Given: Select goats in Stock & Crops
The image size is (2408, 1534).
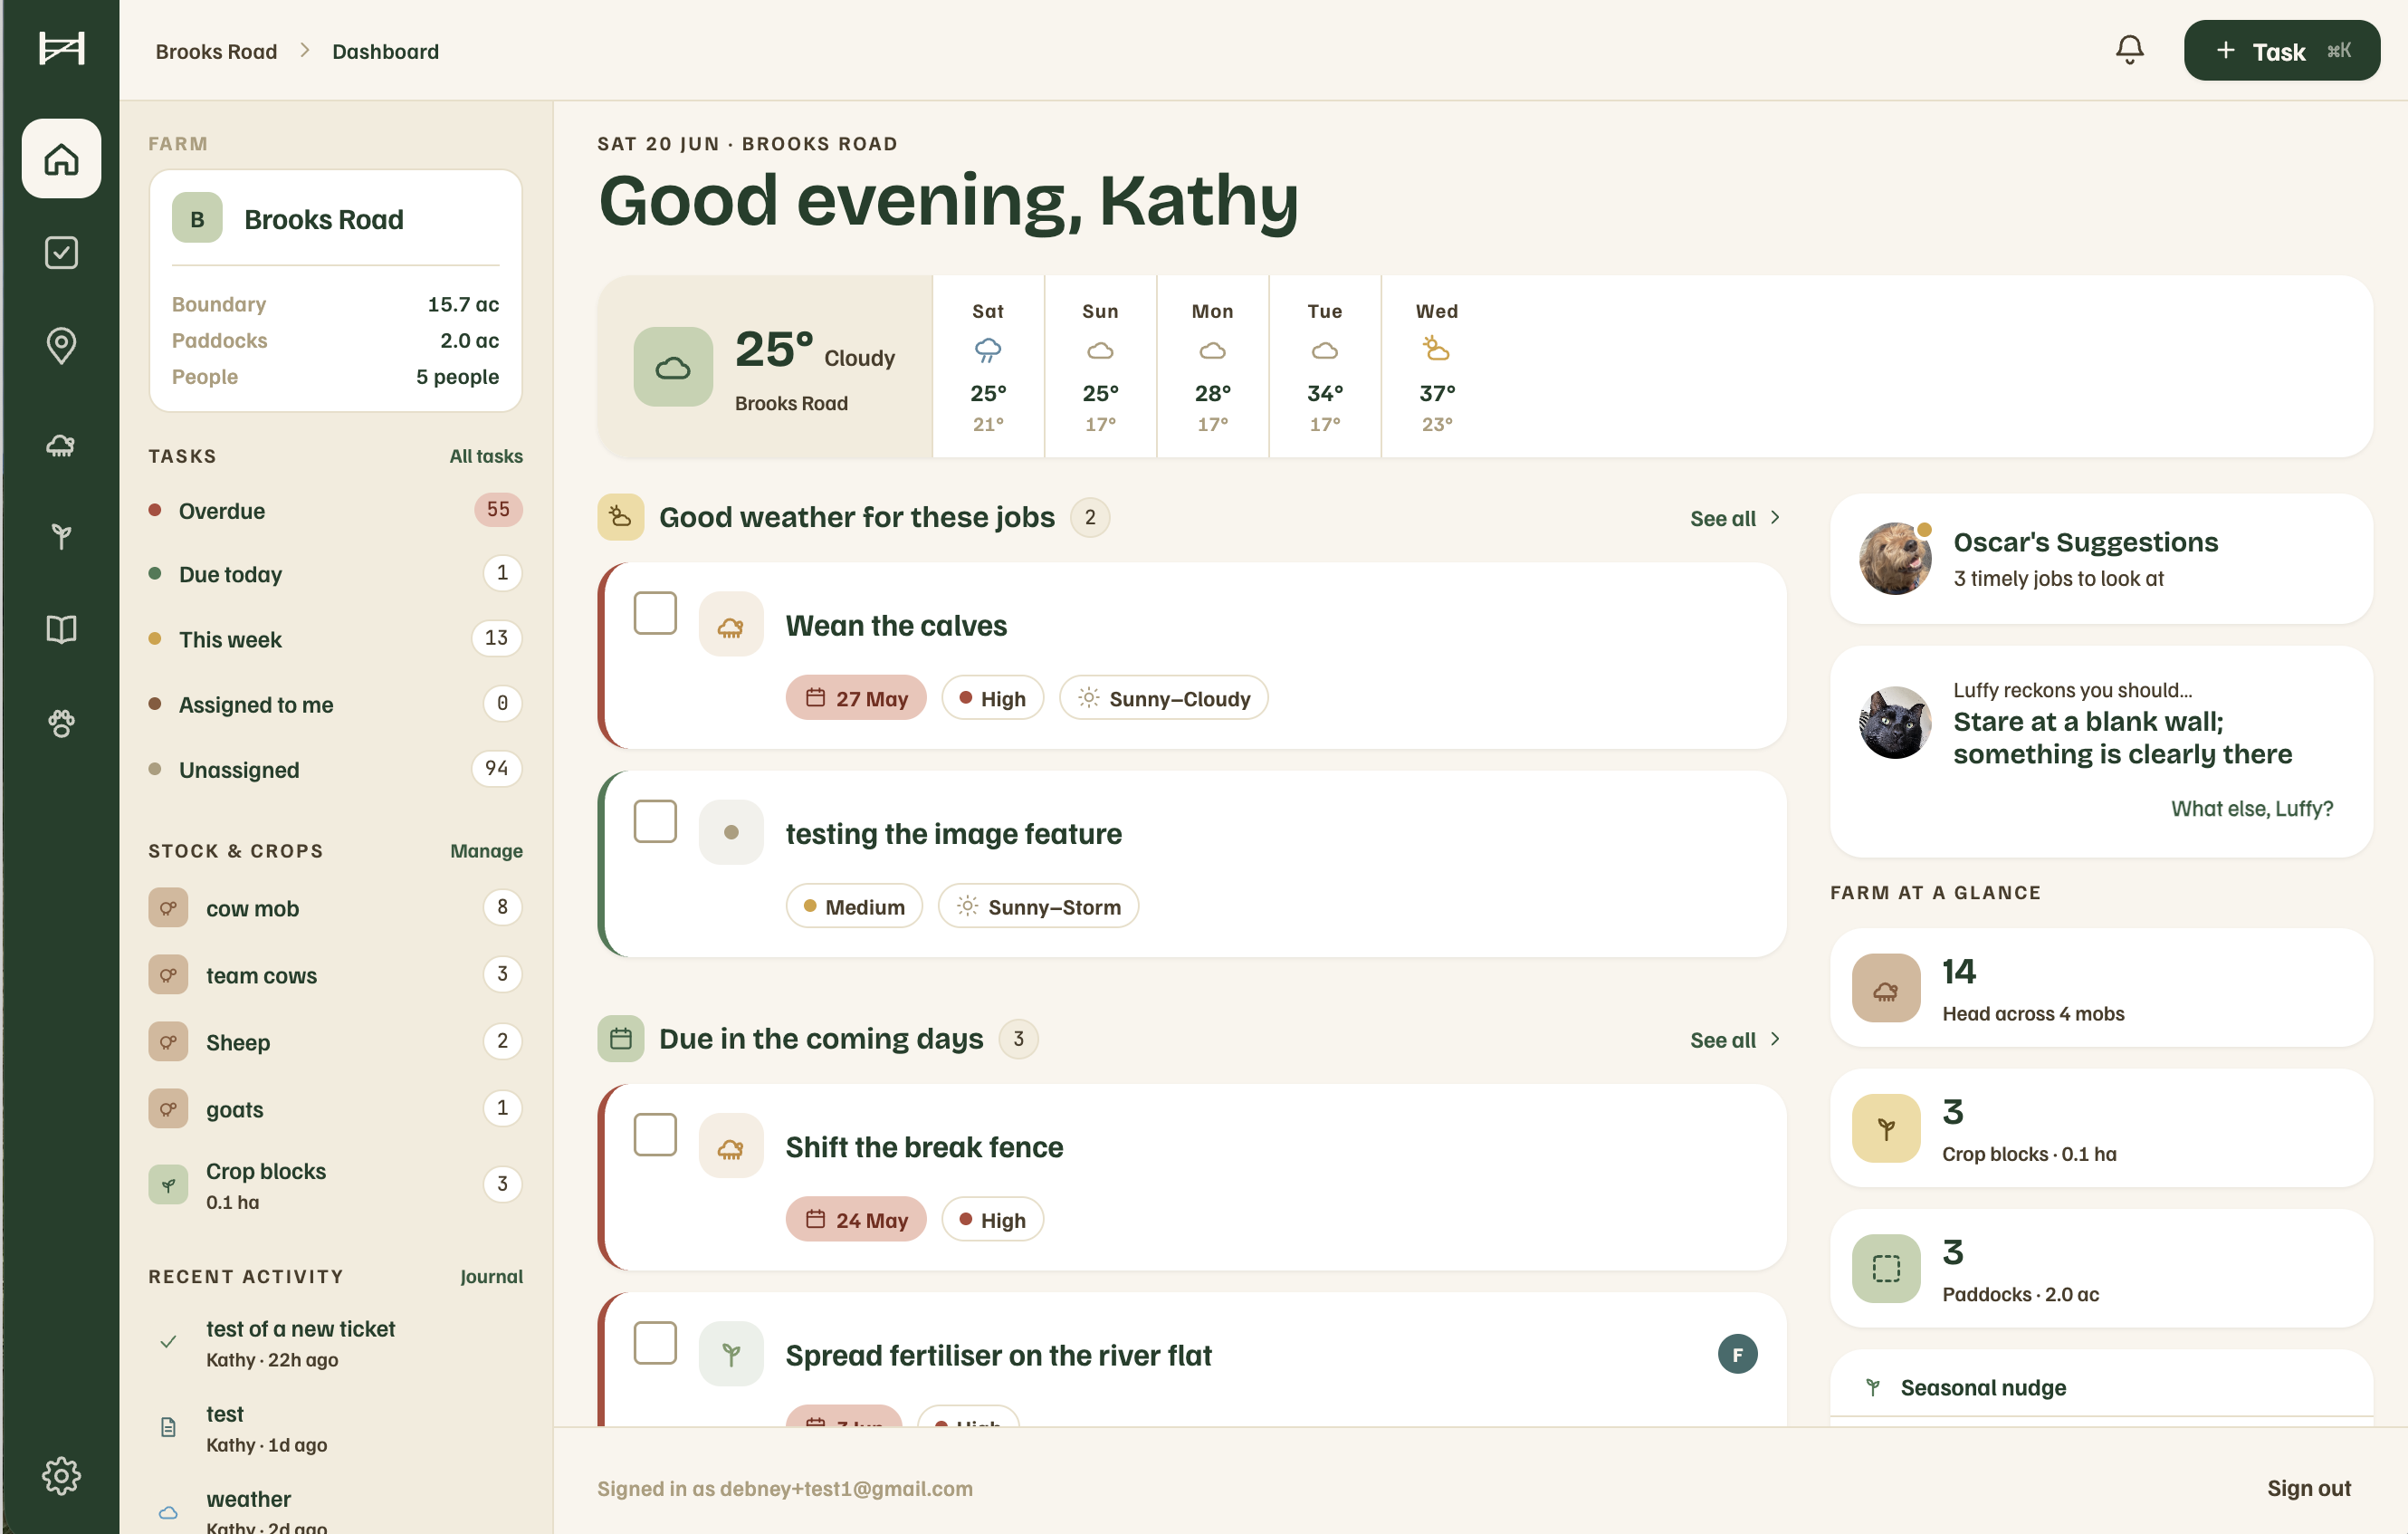Looking at the screenshot, I should 335,1109.
